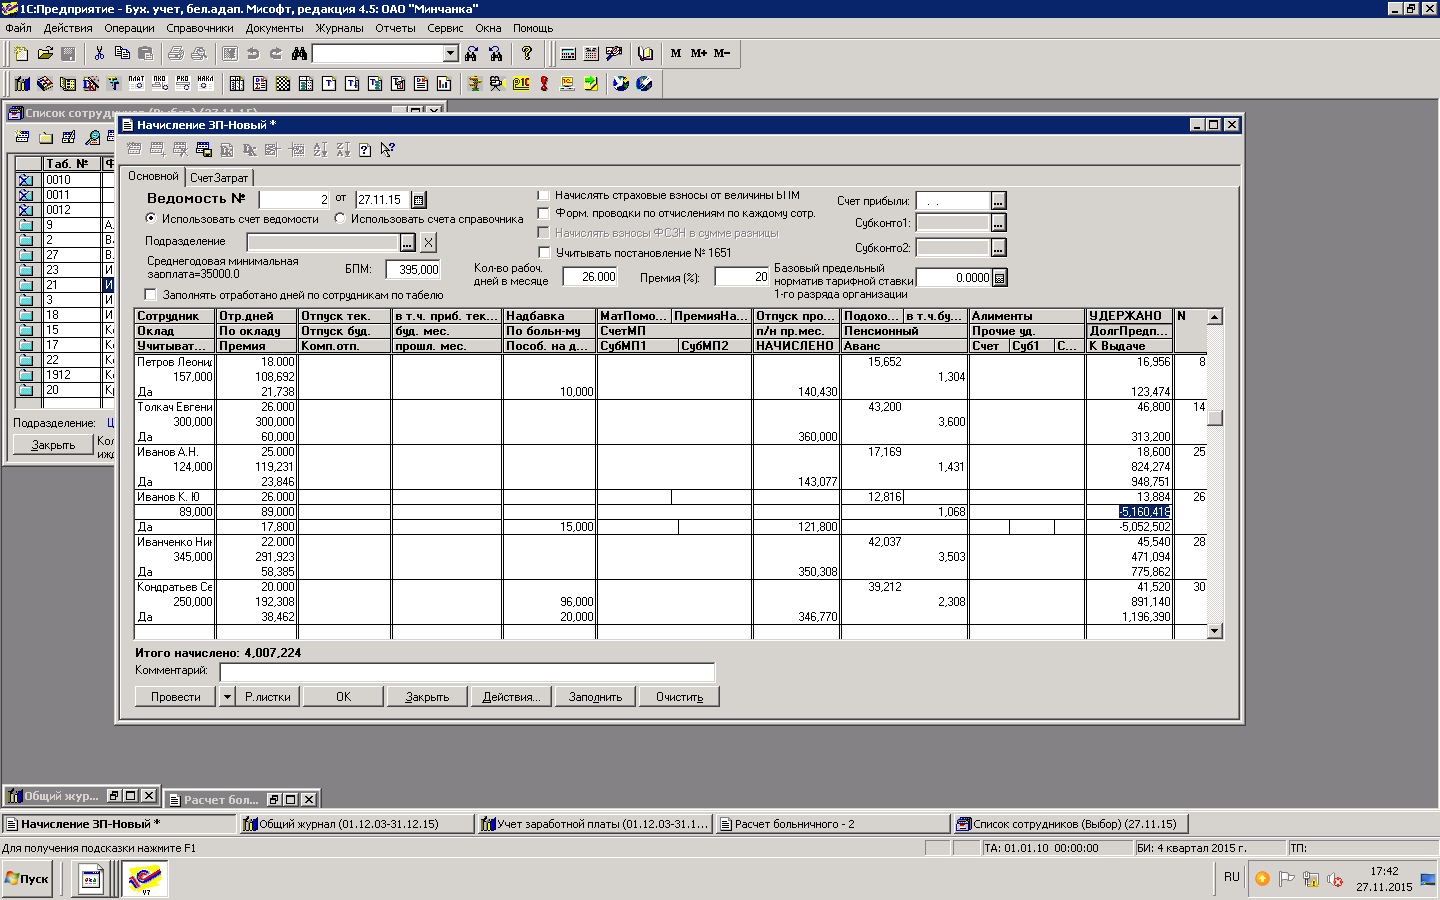Viewport: 1440px width, 900px height.
Task: Open the Операции menu
Action: click(129, 28)
